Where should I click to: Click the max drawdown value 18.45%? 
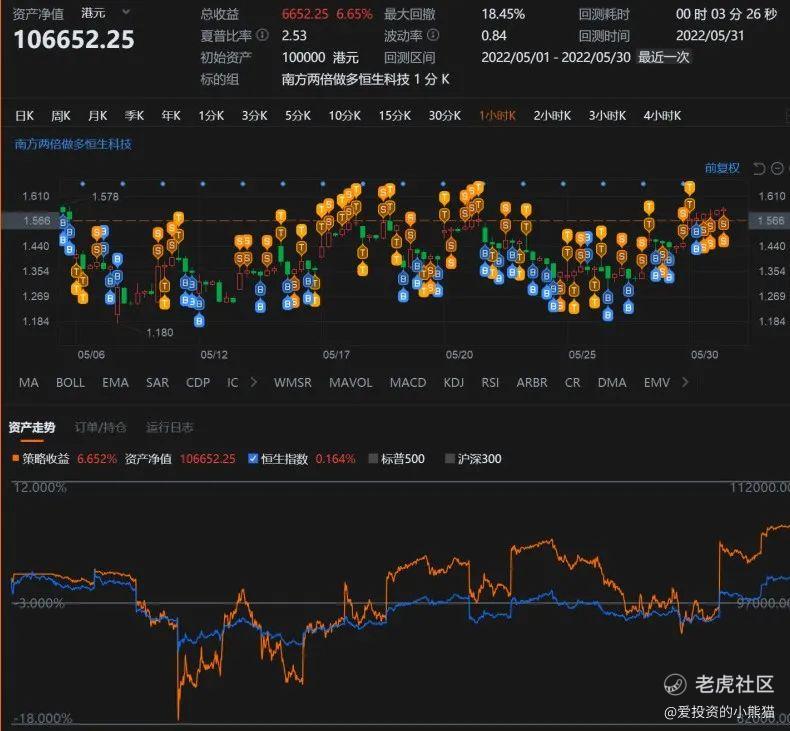[503, 14]
